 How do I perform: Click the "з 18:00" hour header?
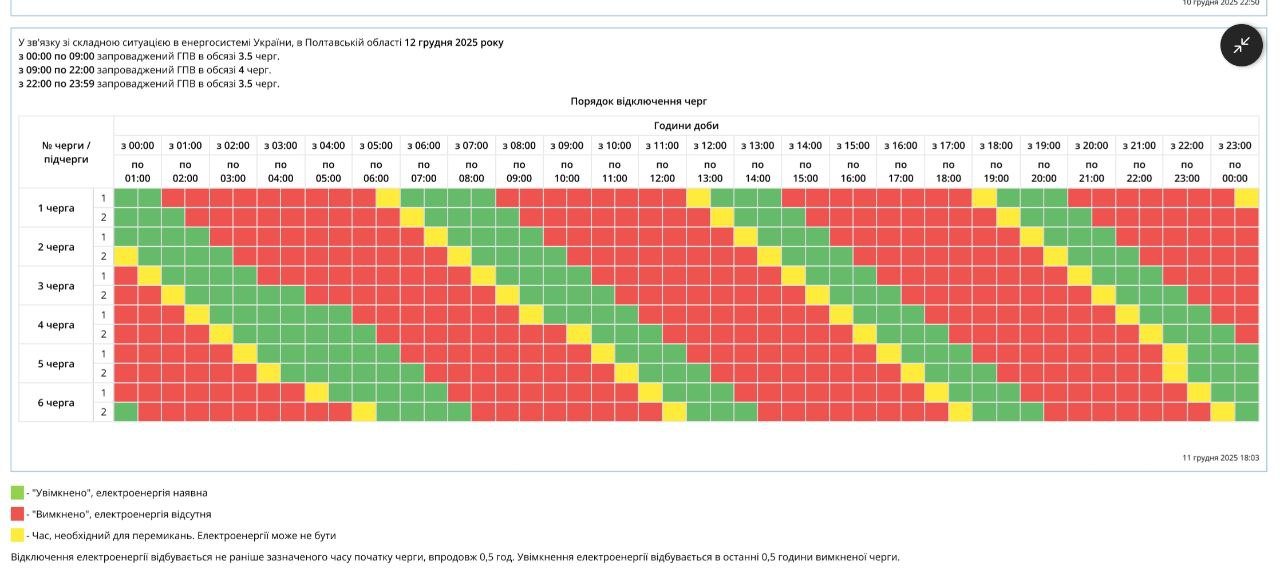pyautogui.click(x=996, y=145)
